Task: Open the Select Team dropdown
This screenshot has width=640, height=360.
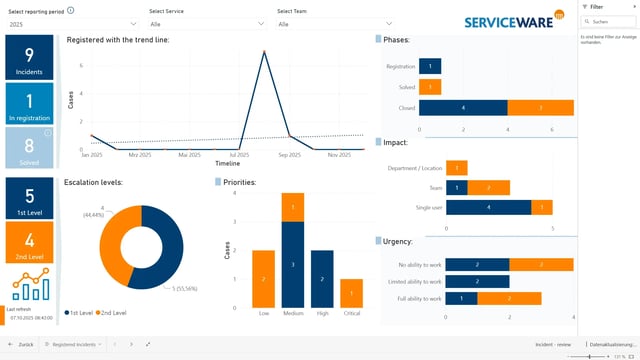Action: [x=335, y=24]
